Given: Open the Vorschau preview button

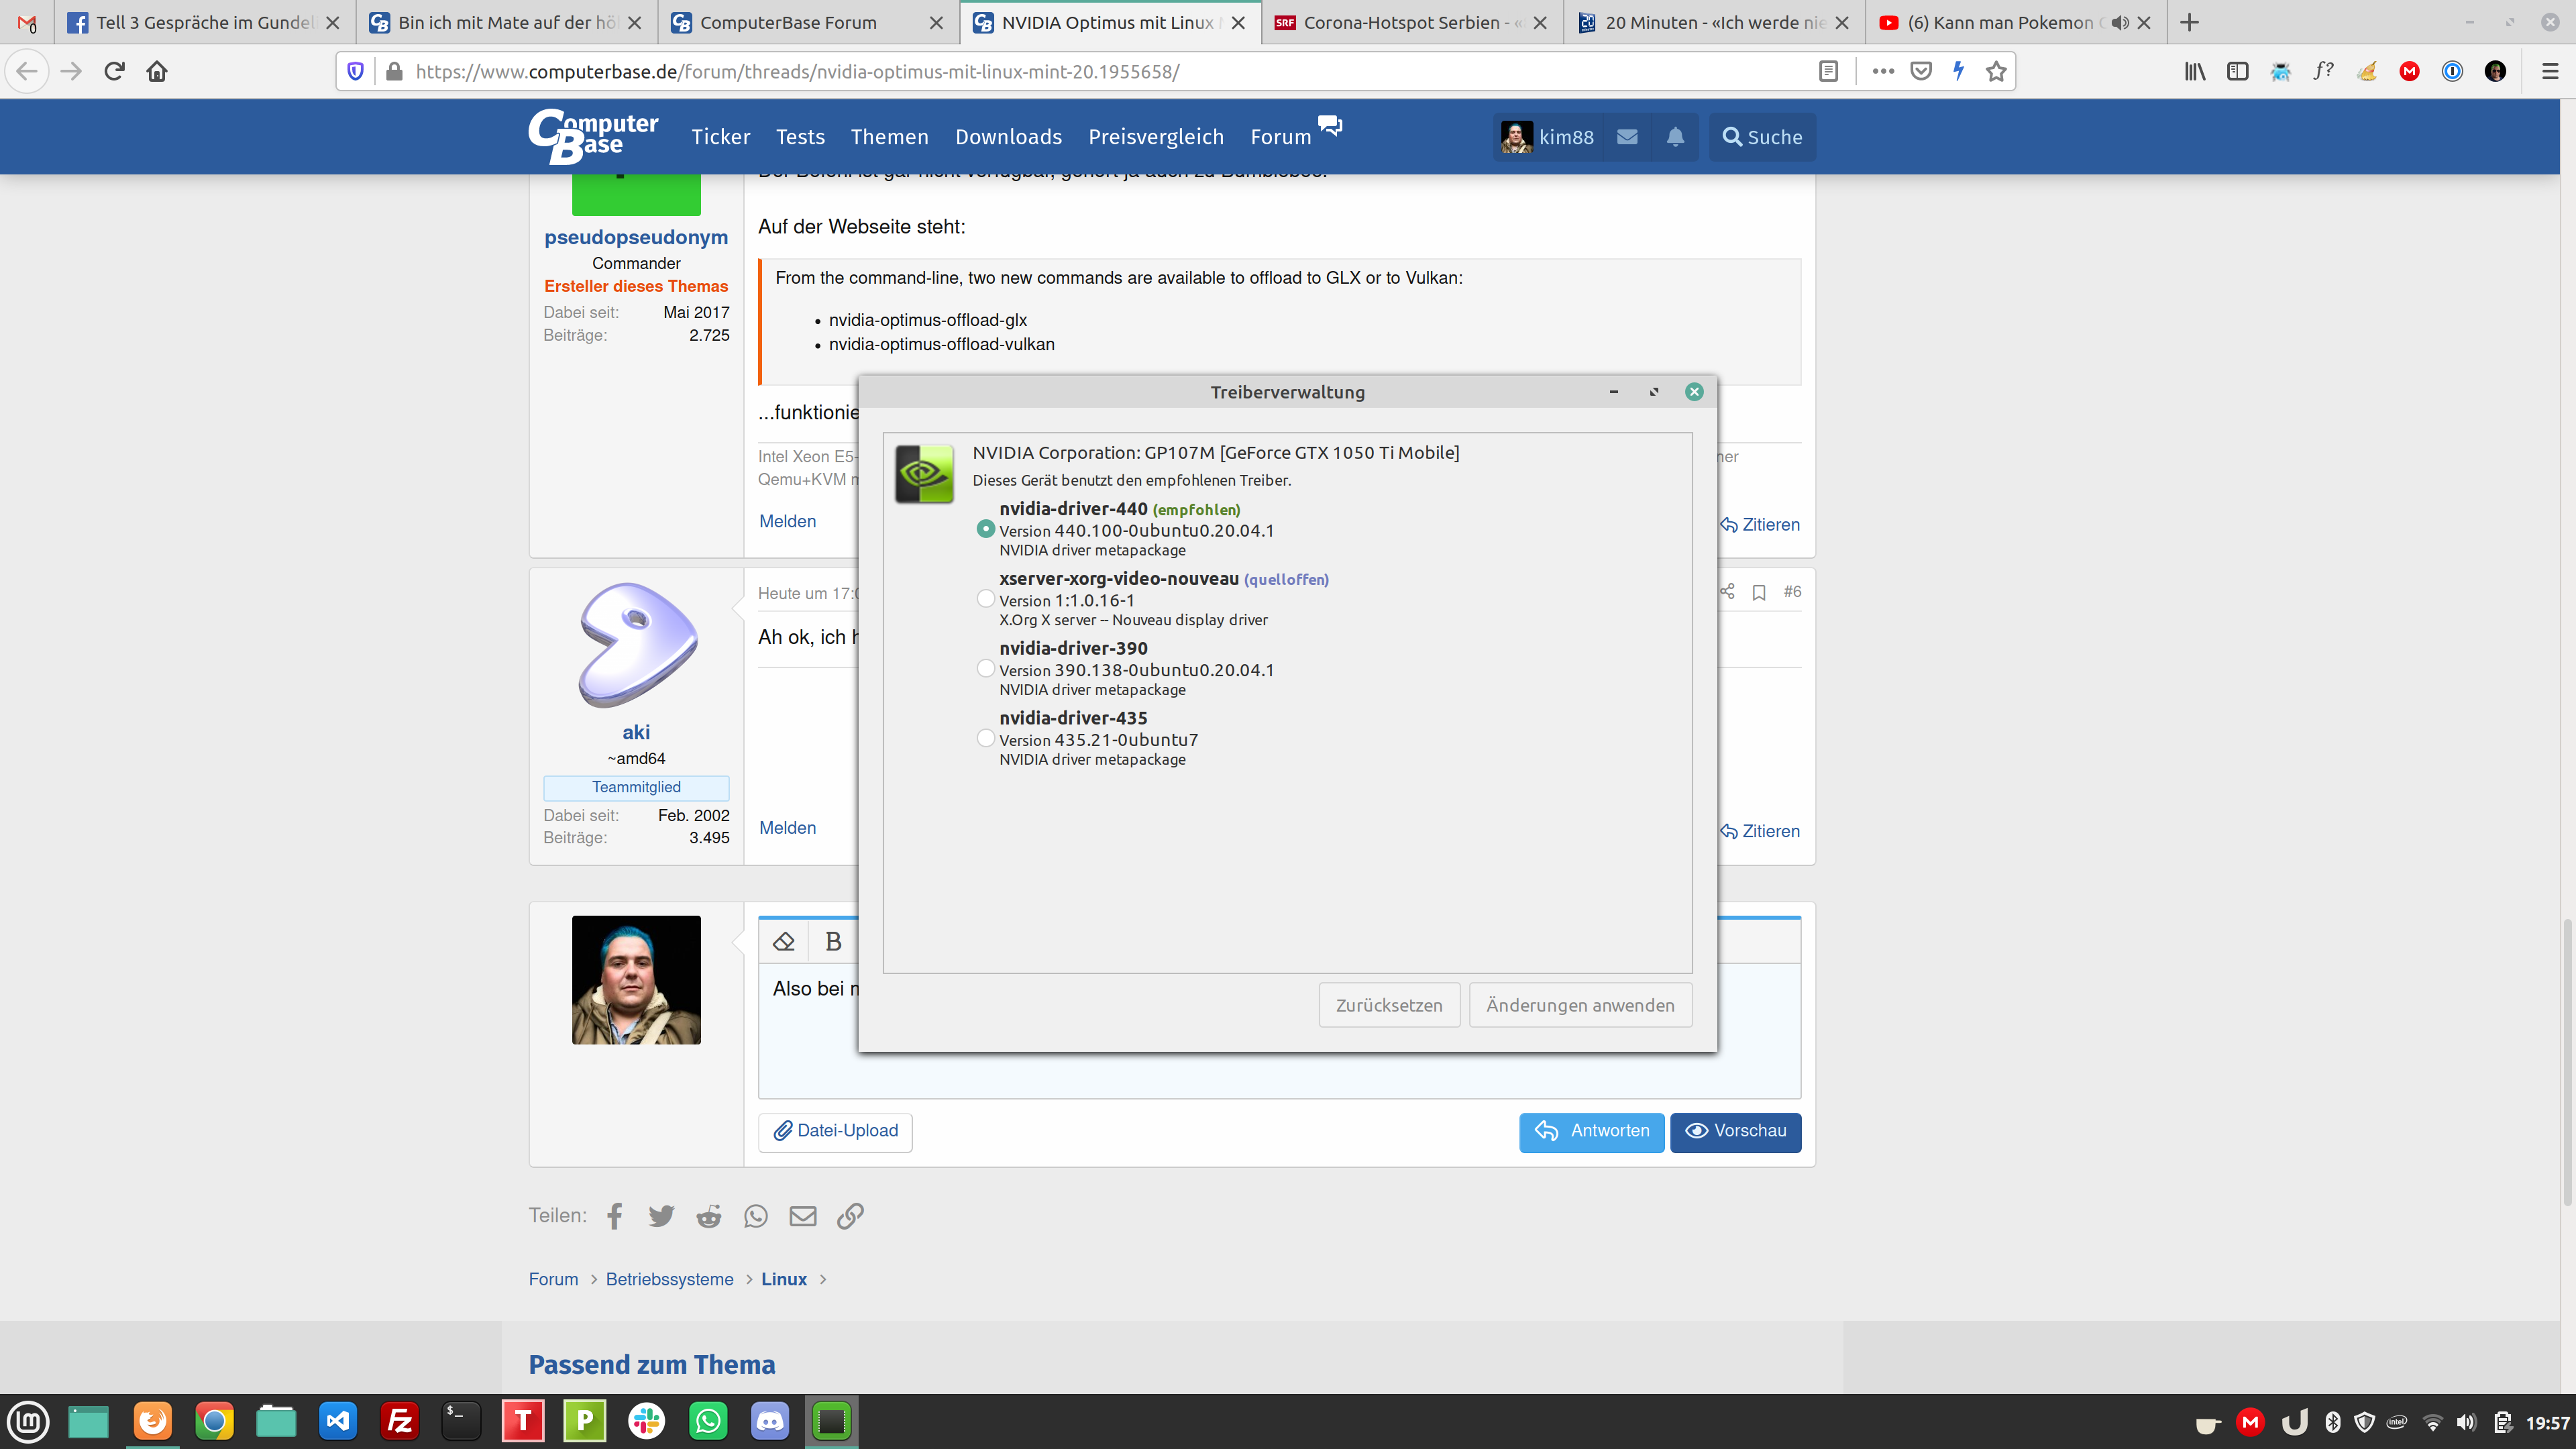Looking at the screenshot, I should tap(1736, 1132).
